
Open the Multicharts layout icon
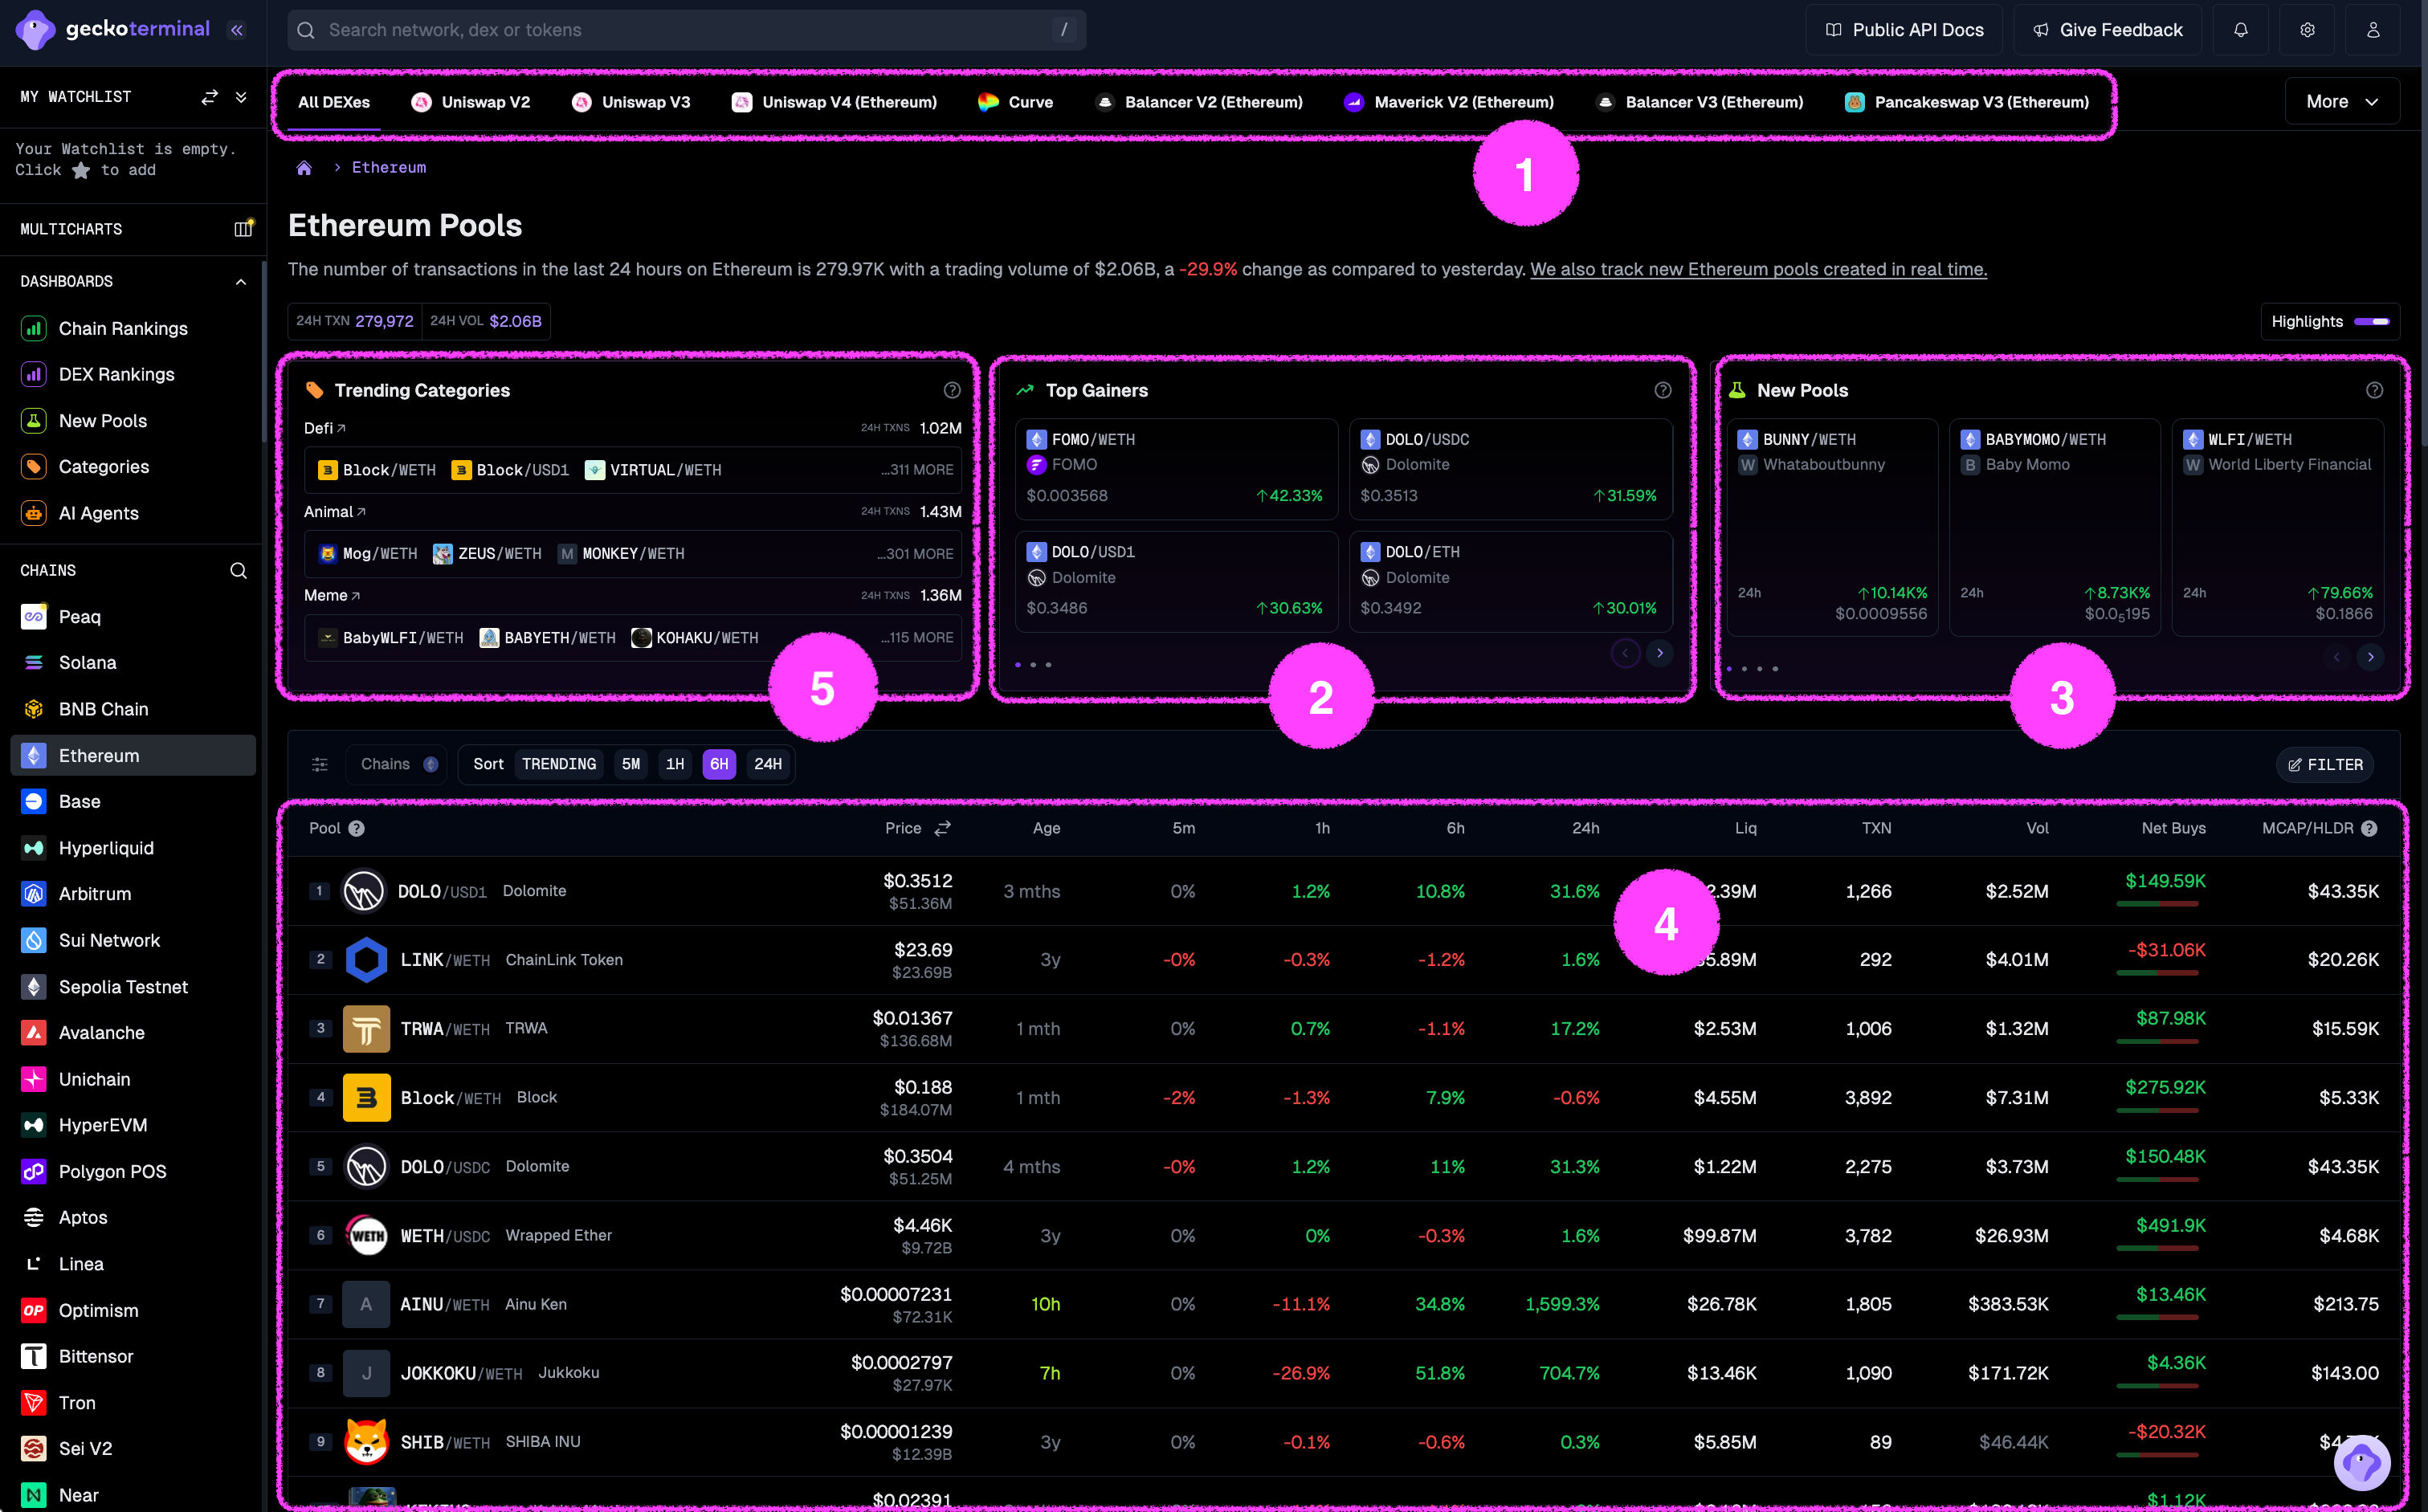pos(243,229)
